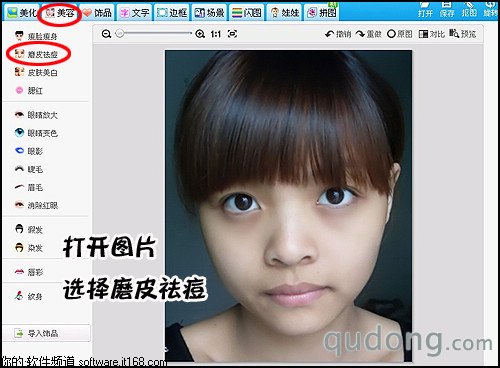Select the 染发 hair dye tool

pyautogui.click(x=29, y=248)
